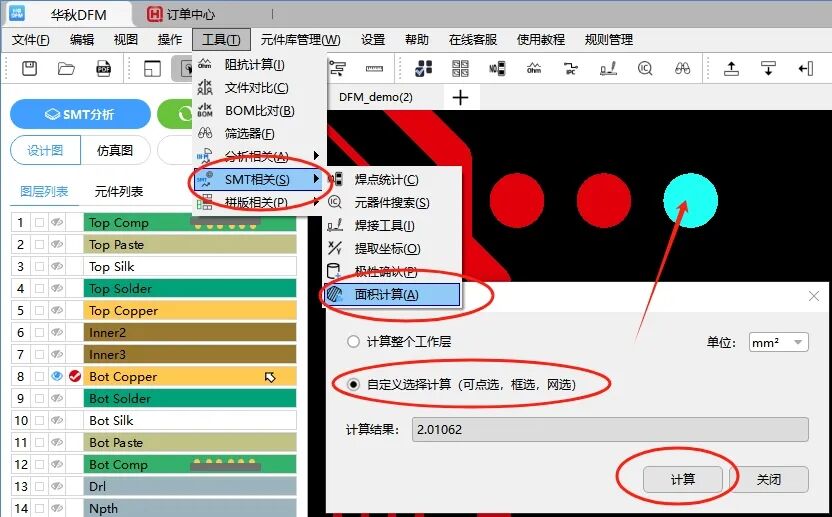Image resolution: width=832 pixels, height=517 pixels.
Task: Click the Top Copper layer color bar
Action: (190, 311)
